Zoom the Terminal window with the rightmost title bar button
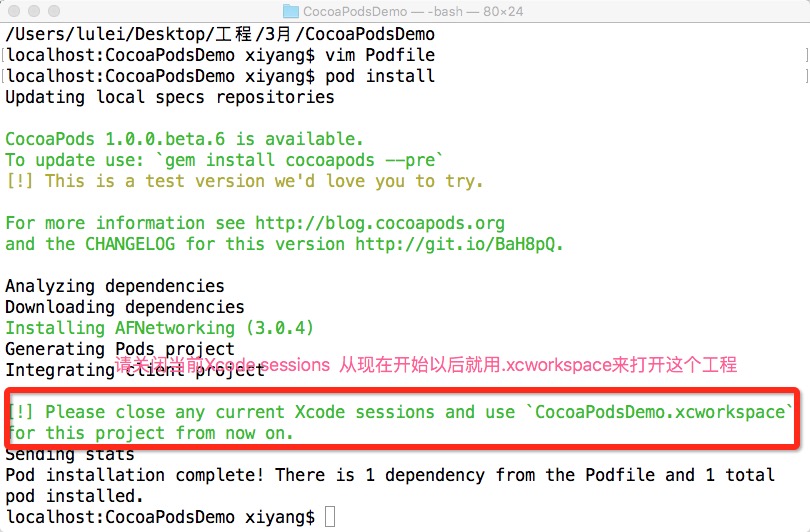This screenshot has width=810, height=532. tap(54, 11)
